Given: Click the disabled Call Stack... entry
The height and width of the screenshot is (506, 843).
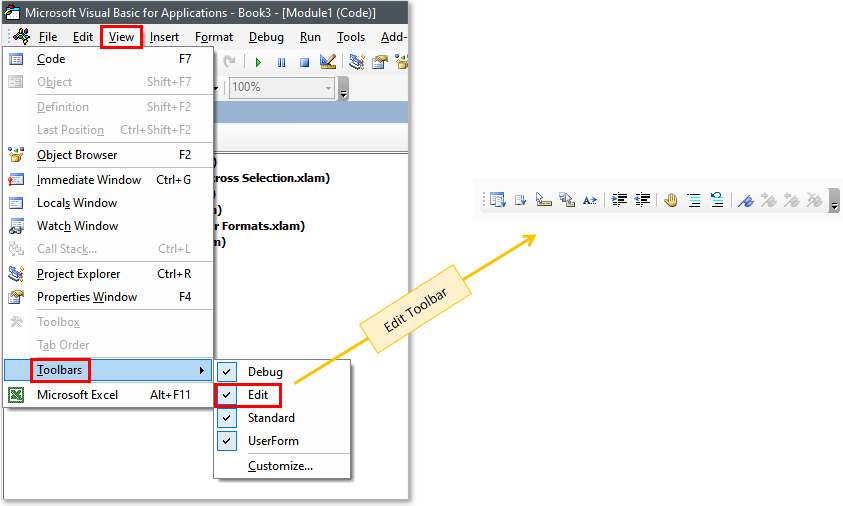Looking at the screenshot, I should [x=108, y=249].
